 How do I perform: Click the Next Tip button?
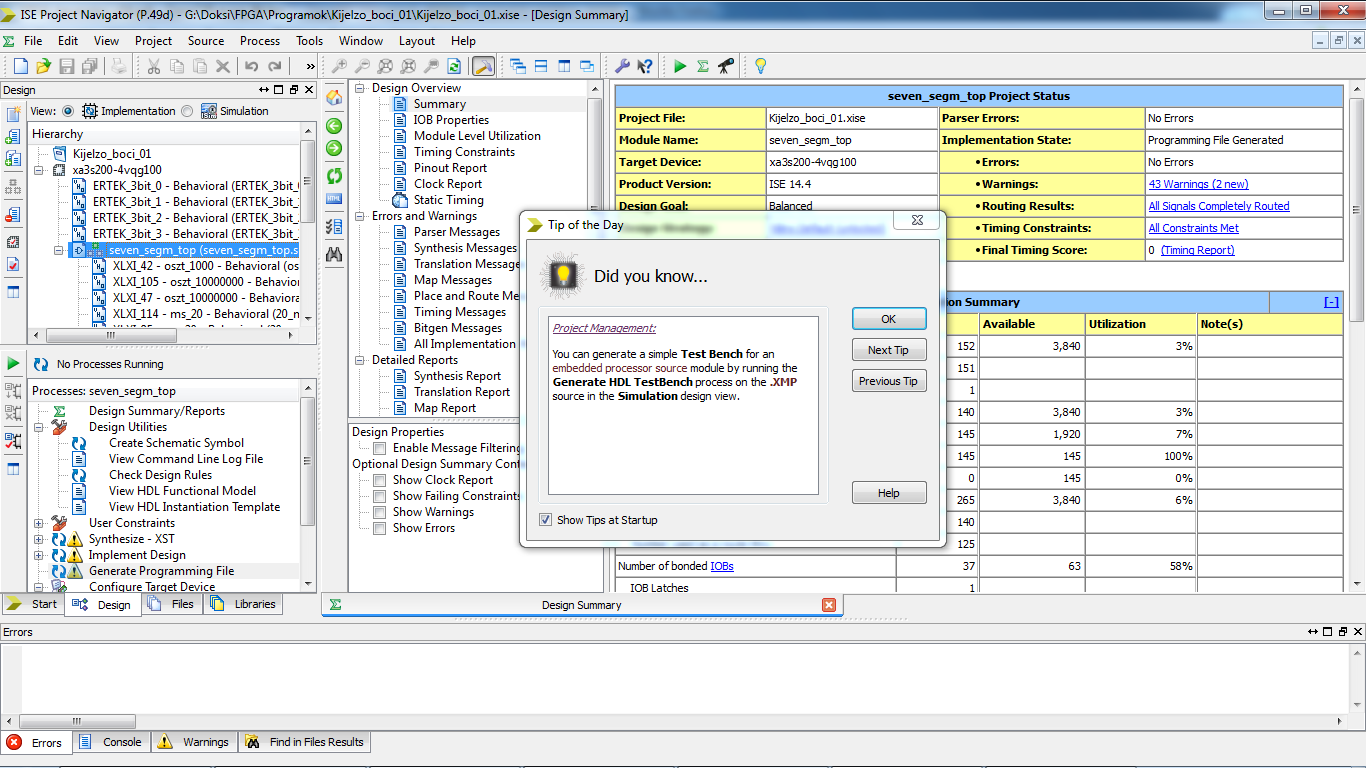(889, 350)
